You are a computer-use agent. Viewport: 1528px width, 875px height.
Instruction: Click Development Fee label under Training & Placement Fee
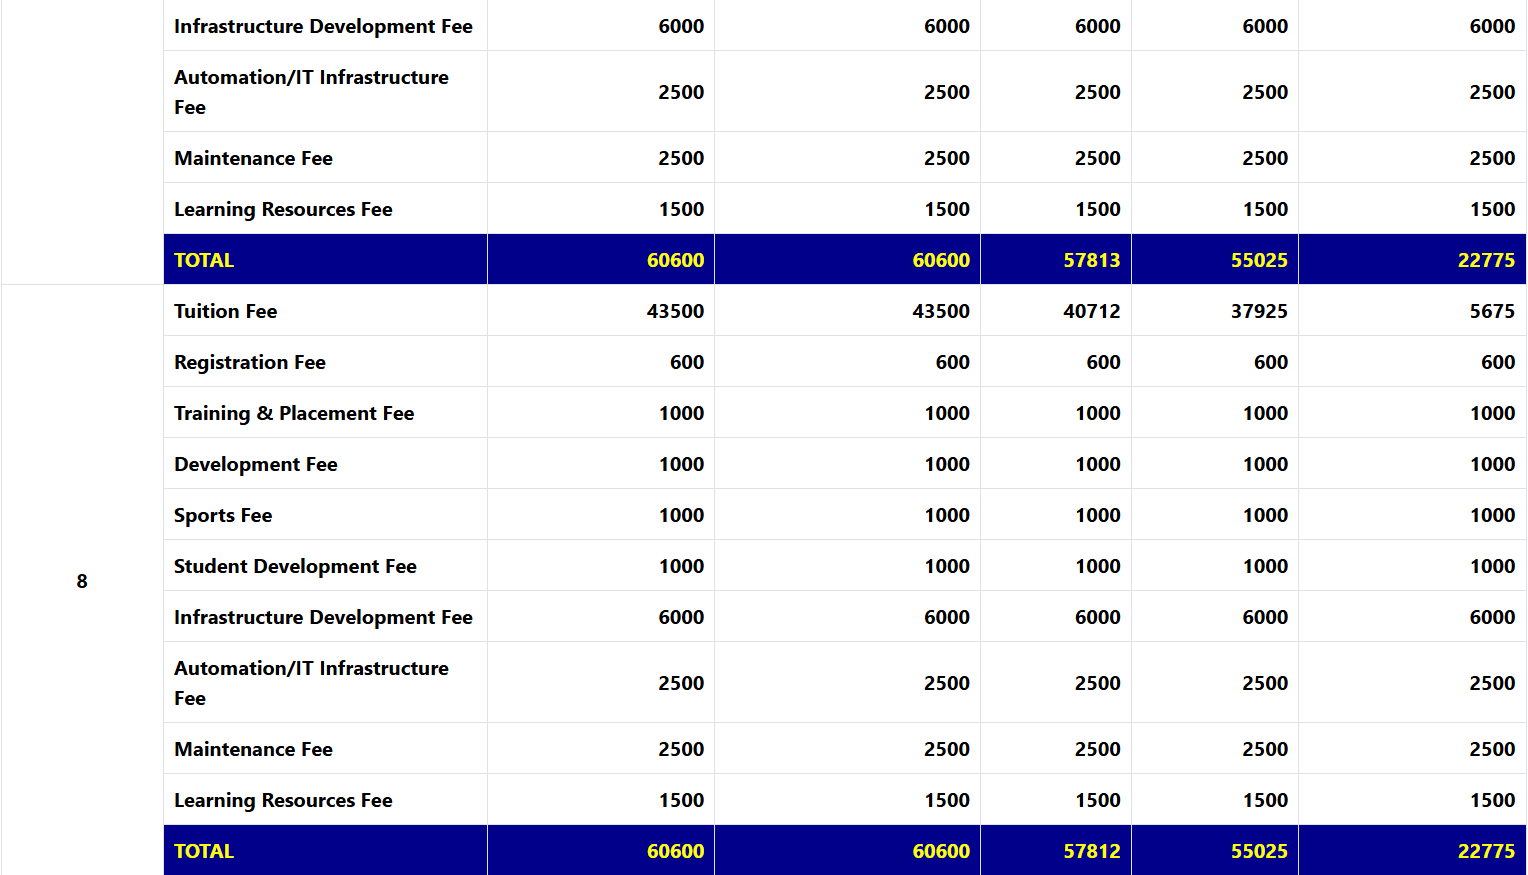pos(255,464)
